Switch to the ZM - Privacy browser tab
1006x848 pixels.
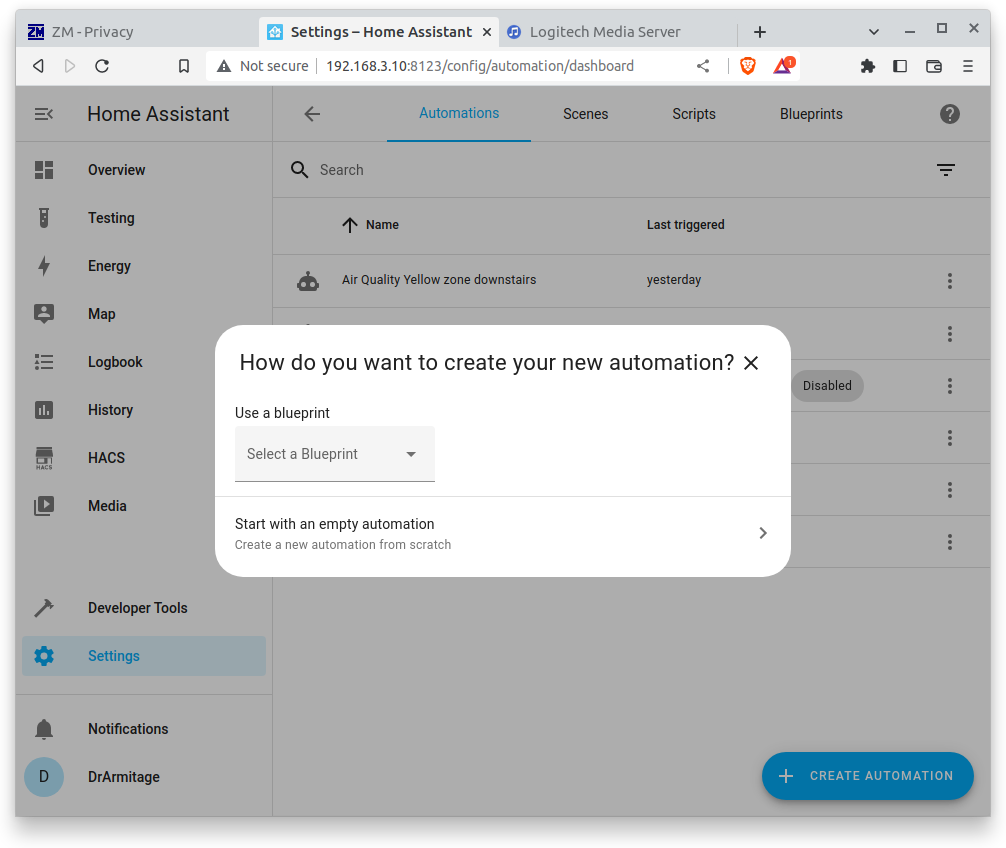click(135, 32)
